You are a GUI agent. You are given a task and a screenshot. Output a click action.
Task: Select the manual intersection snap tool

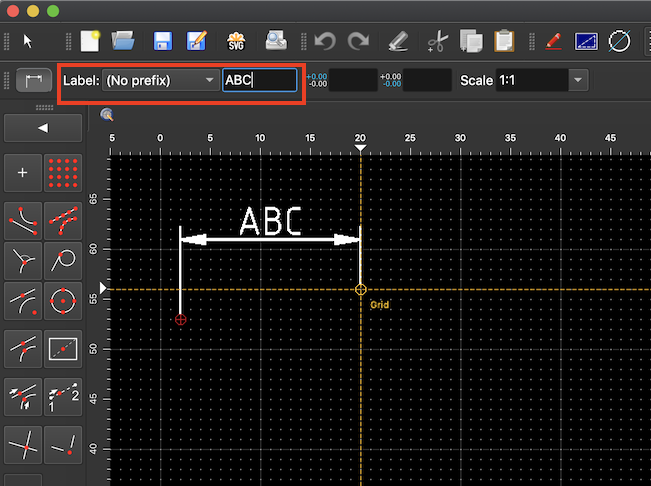(x=63, y=445)
